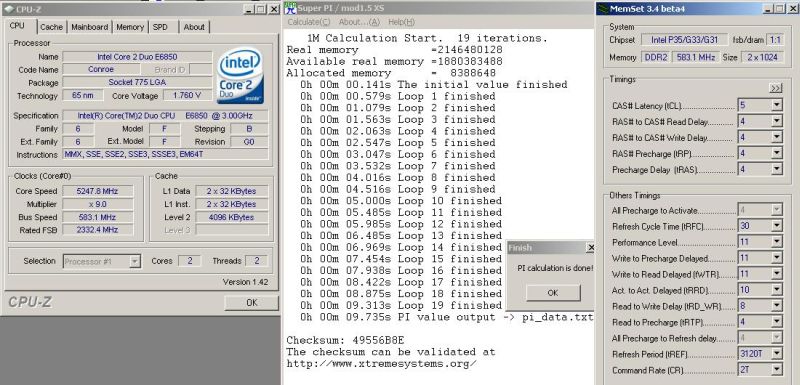Click the Bus Speed 583.1 MHz field in CPU-Z
The height and width of the screenshot is (385, 800).
coord(97,217)
